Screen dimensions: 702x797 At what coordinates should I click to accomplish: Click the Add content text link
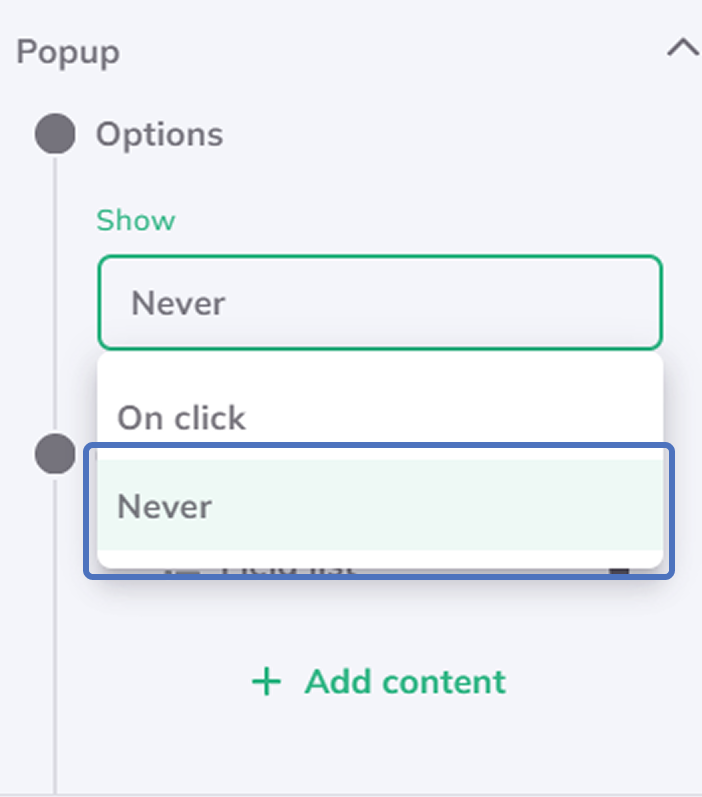pos(405,682)
